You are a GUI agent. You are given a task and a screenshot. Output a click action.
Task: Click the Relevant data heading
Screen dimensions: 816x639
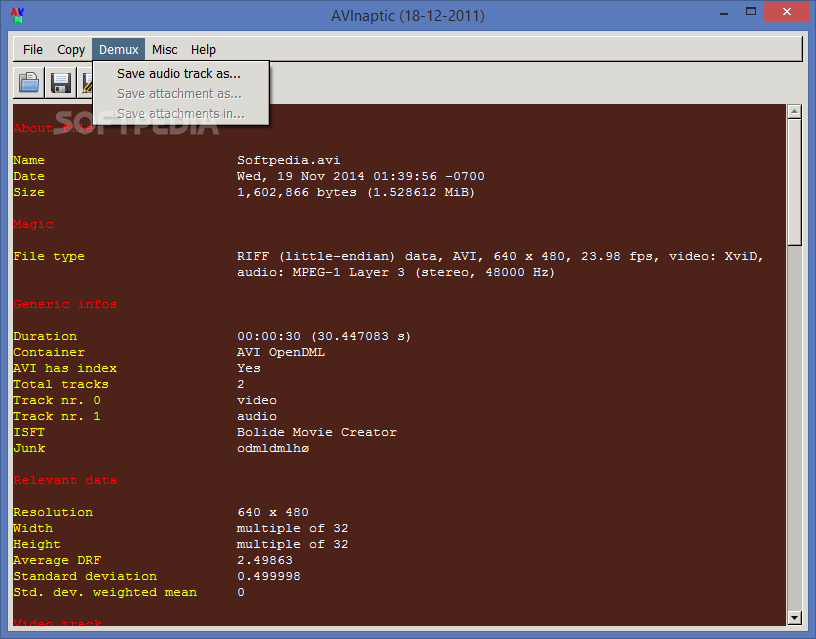65,480
